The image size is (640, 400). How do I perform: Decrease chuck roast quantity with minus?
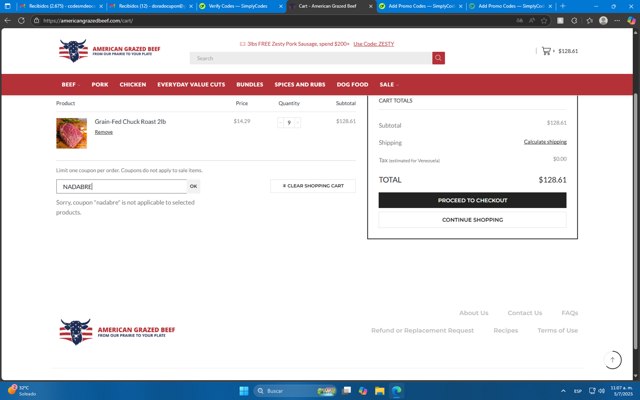pyautogui.click(x=280, y=122)
